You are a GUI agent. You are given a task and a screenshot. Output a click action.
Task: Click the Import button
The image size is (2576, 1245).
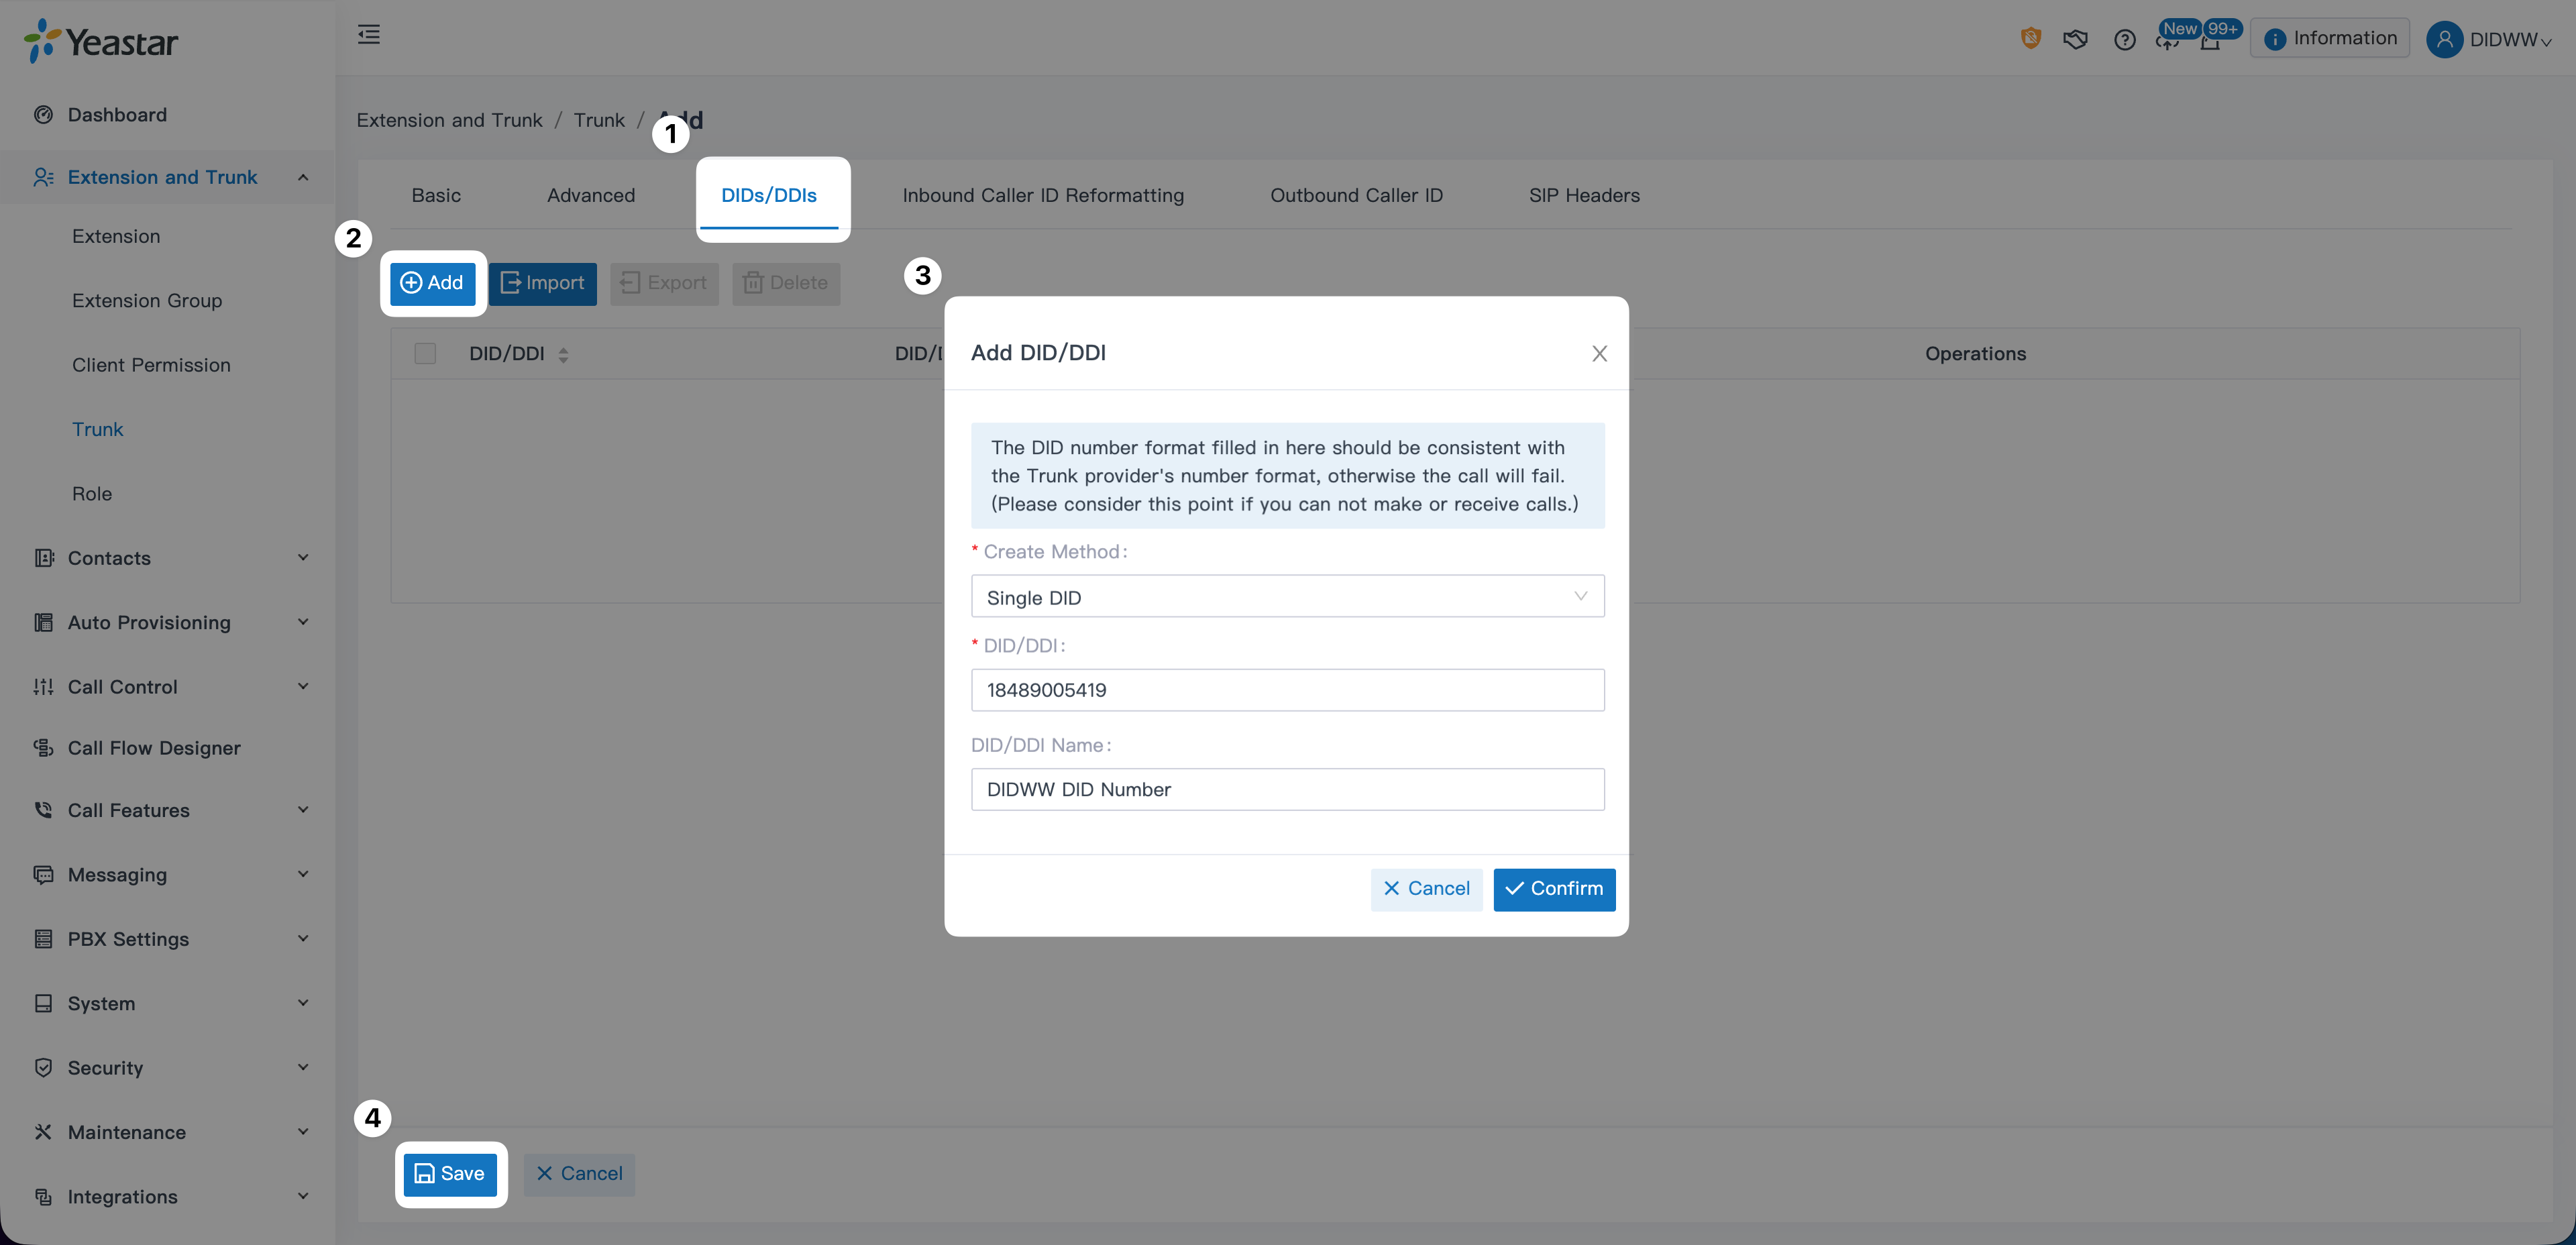coord(542,284)
